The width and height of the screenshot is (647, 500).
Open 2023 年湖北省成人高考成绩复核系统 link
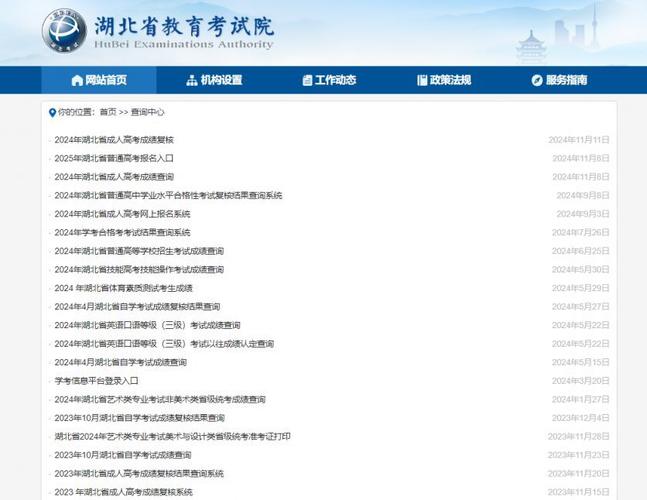123,493
